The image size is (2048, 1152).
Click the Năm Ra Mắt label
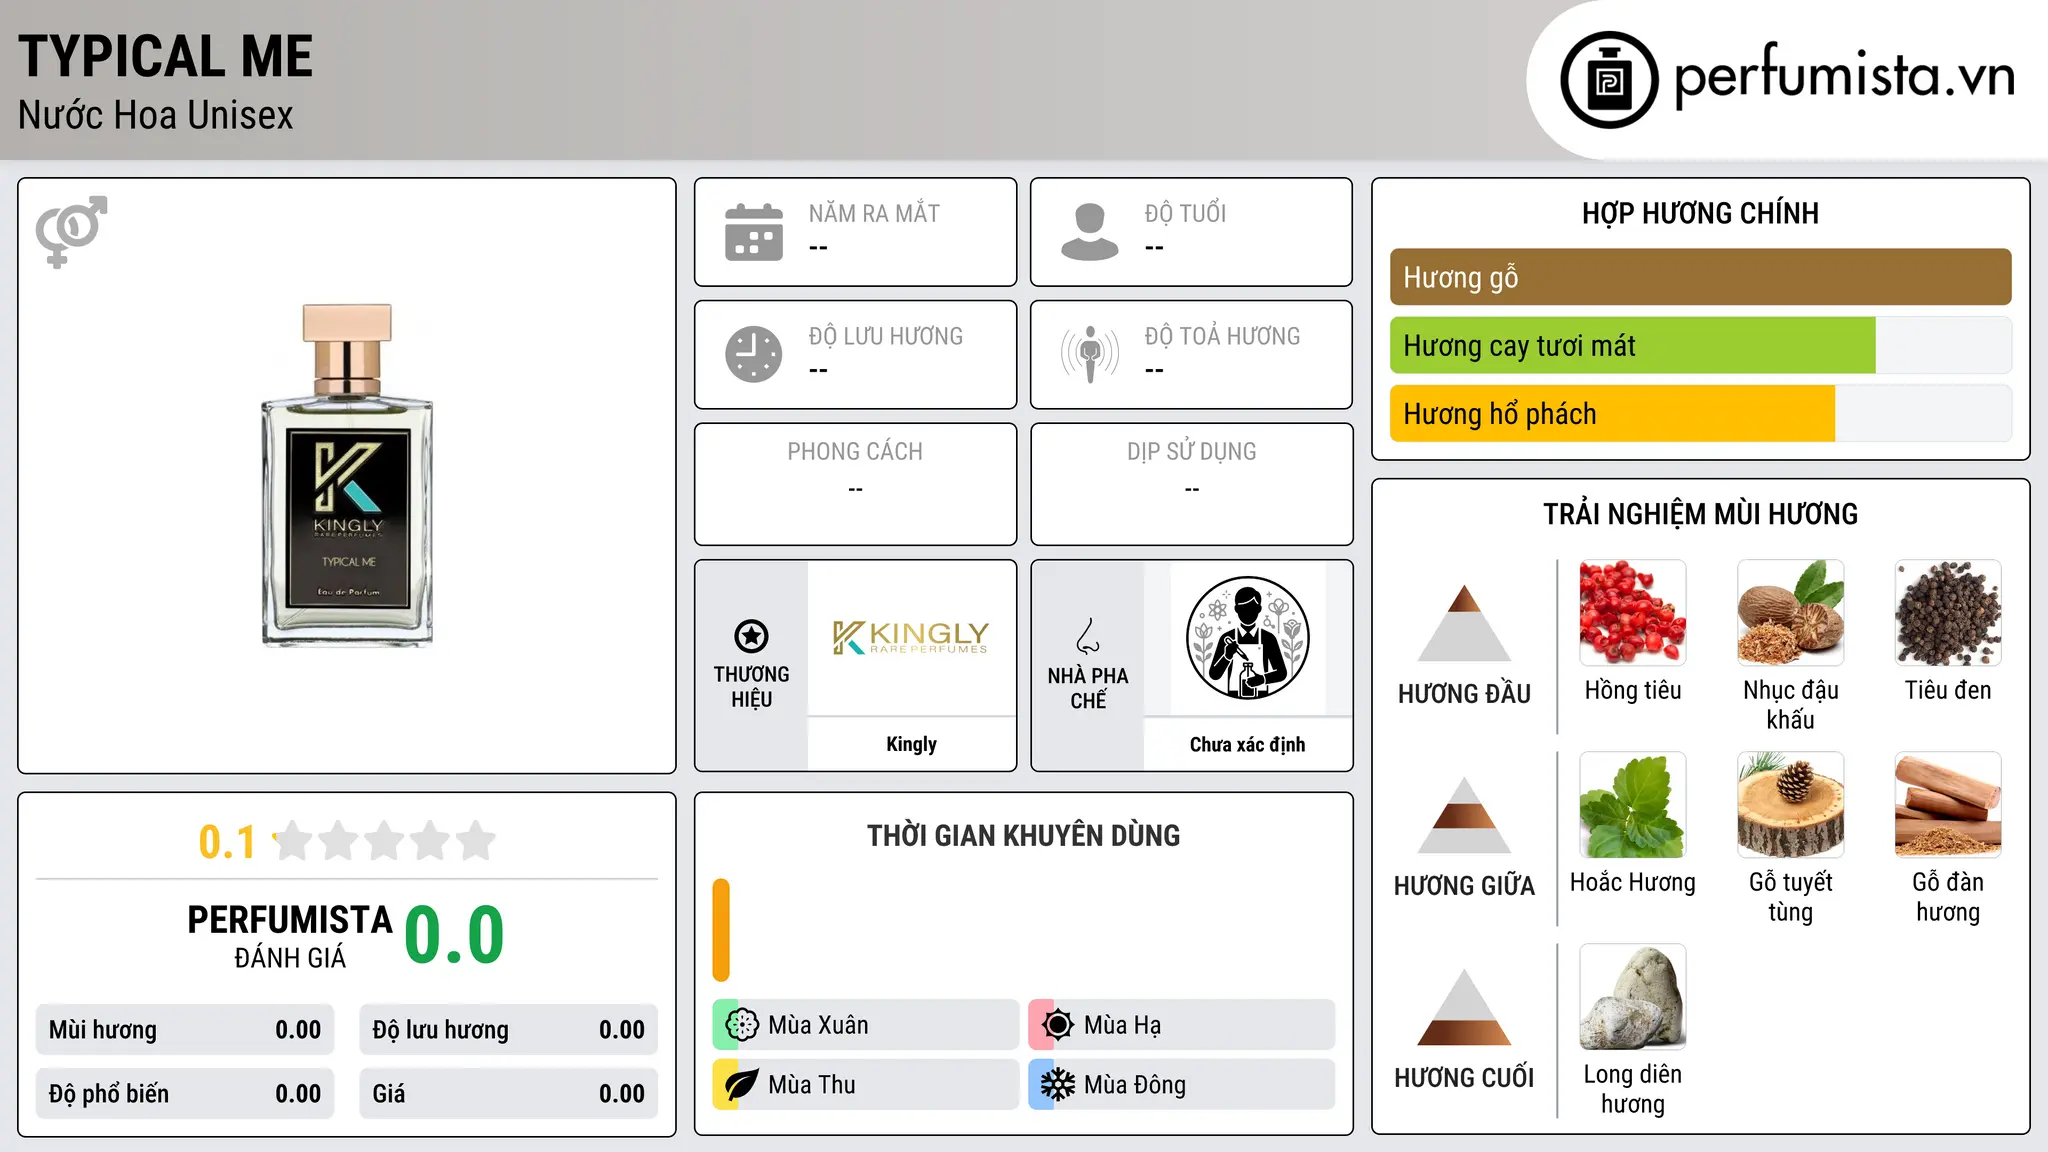[874, 214]
